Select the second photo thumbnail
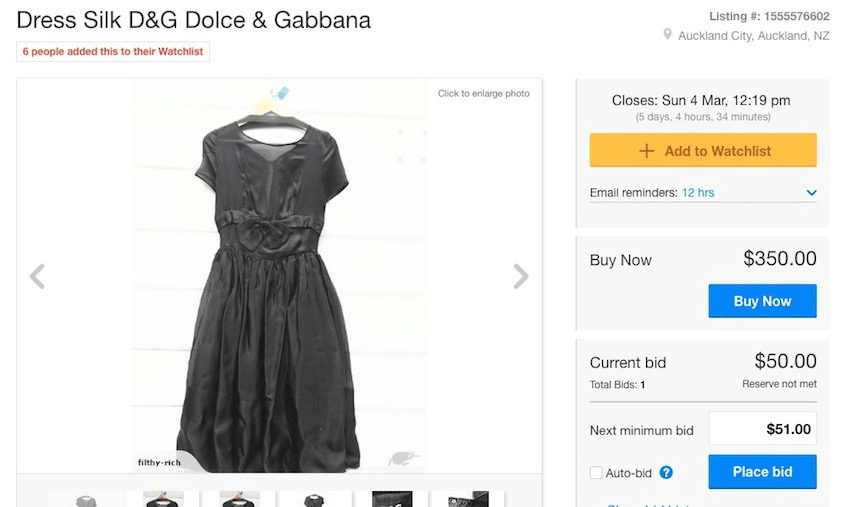This screenshot has width=850, height=507. [x=162, y=499]
